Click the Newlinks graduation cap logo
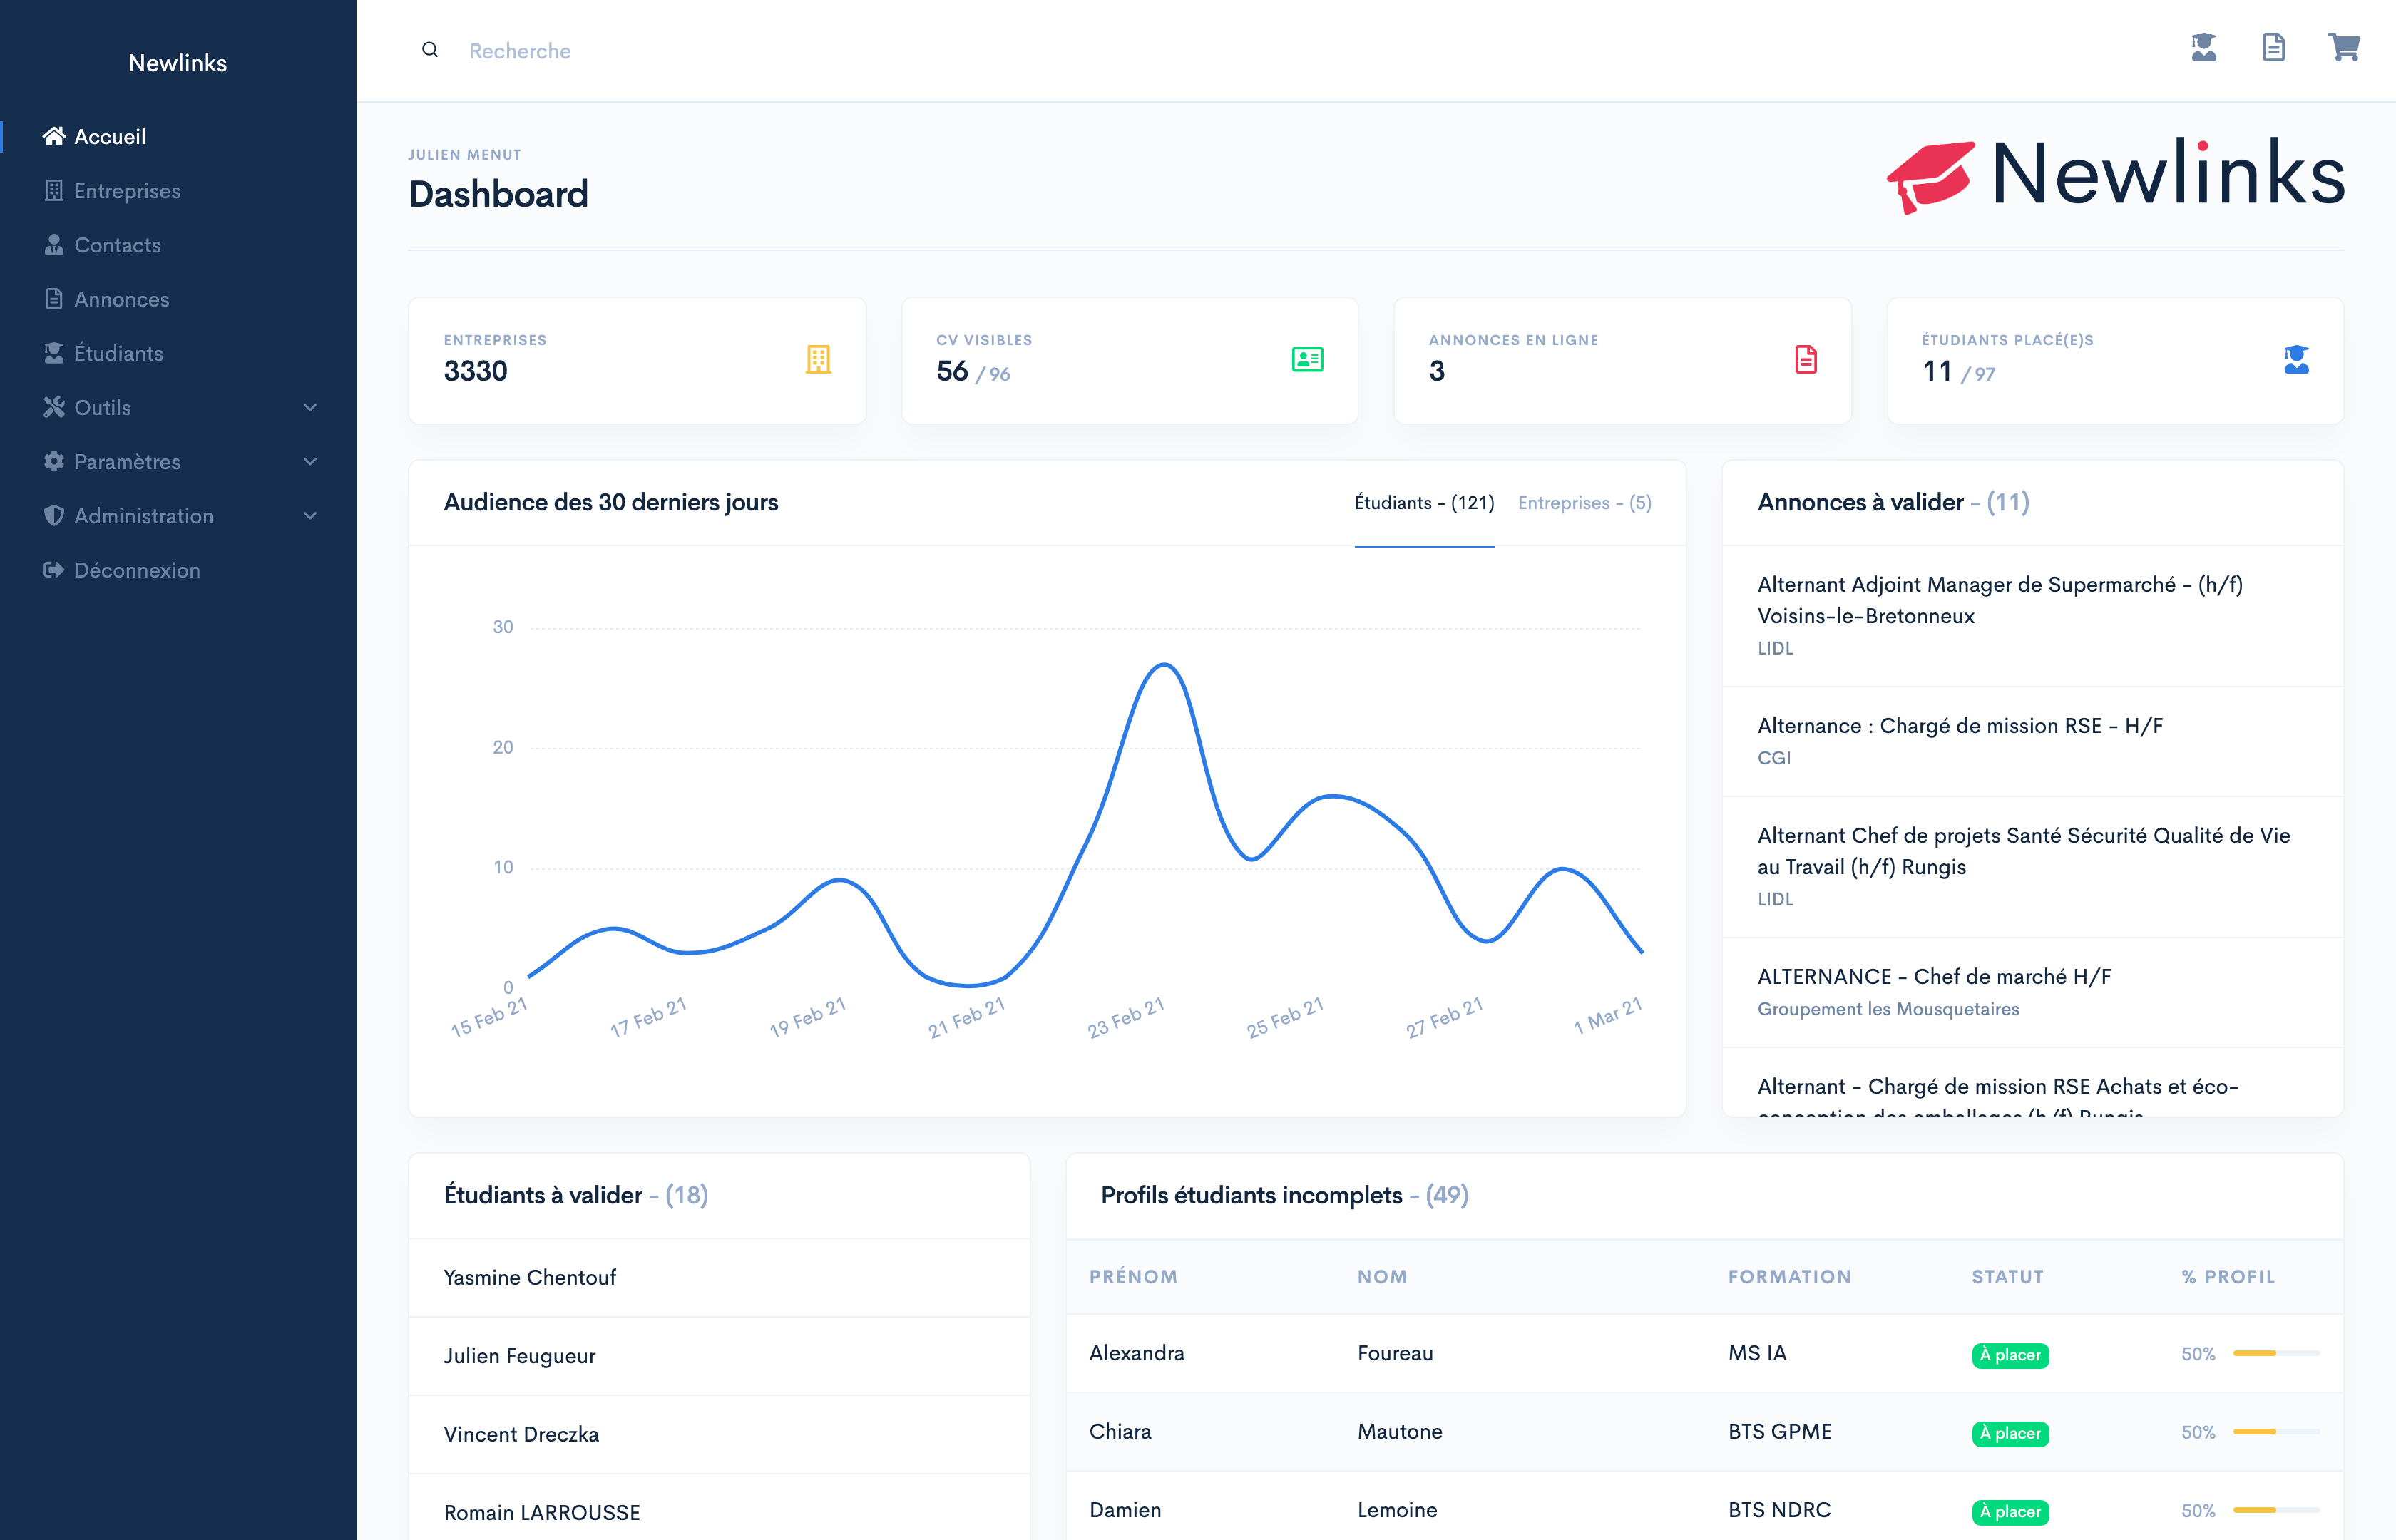 [x=1930, y=177]
